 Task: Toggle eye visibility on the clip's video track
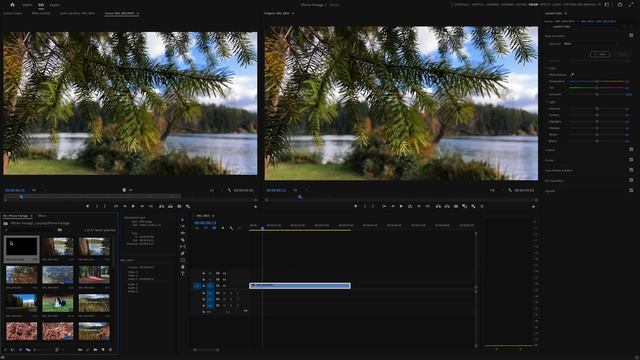[224, 286]
